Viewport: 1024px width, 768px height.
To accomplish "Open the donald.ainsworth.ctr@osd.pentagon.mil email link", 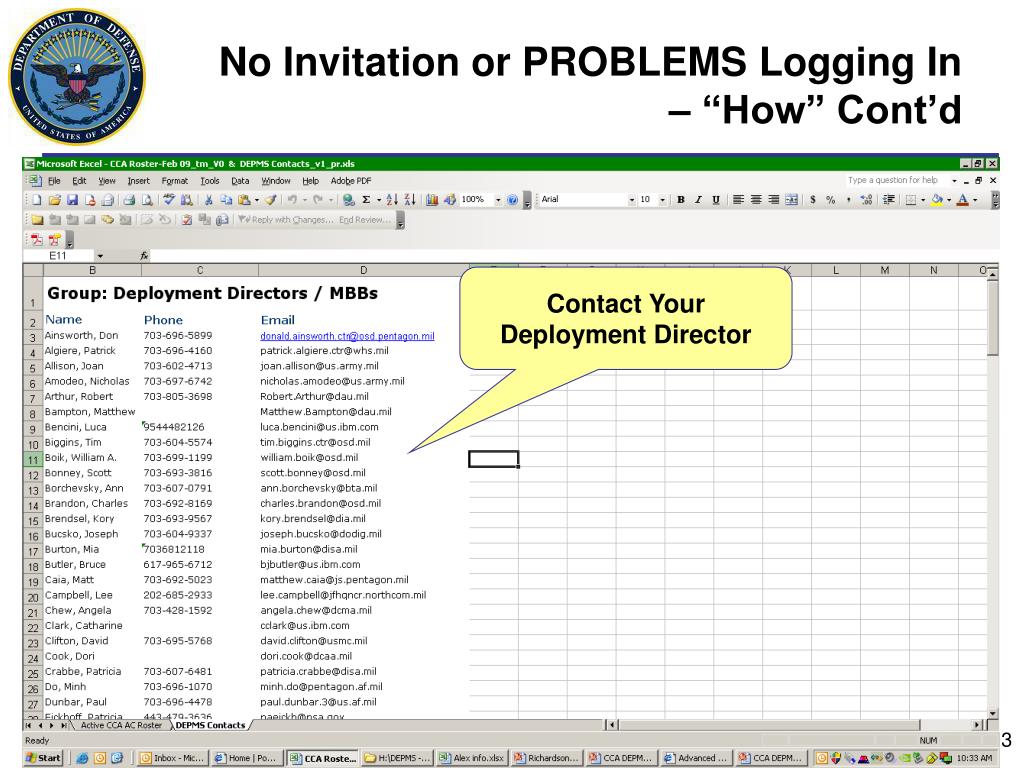I will (347, 336).
